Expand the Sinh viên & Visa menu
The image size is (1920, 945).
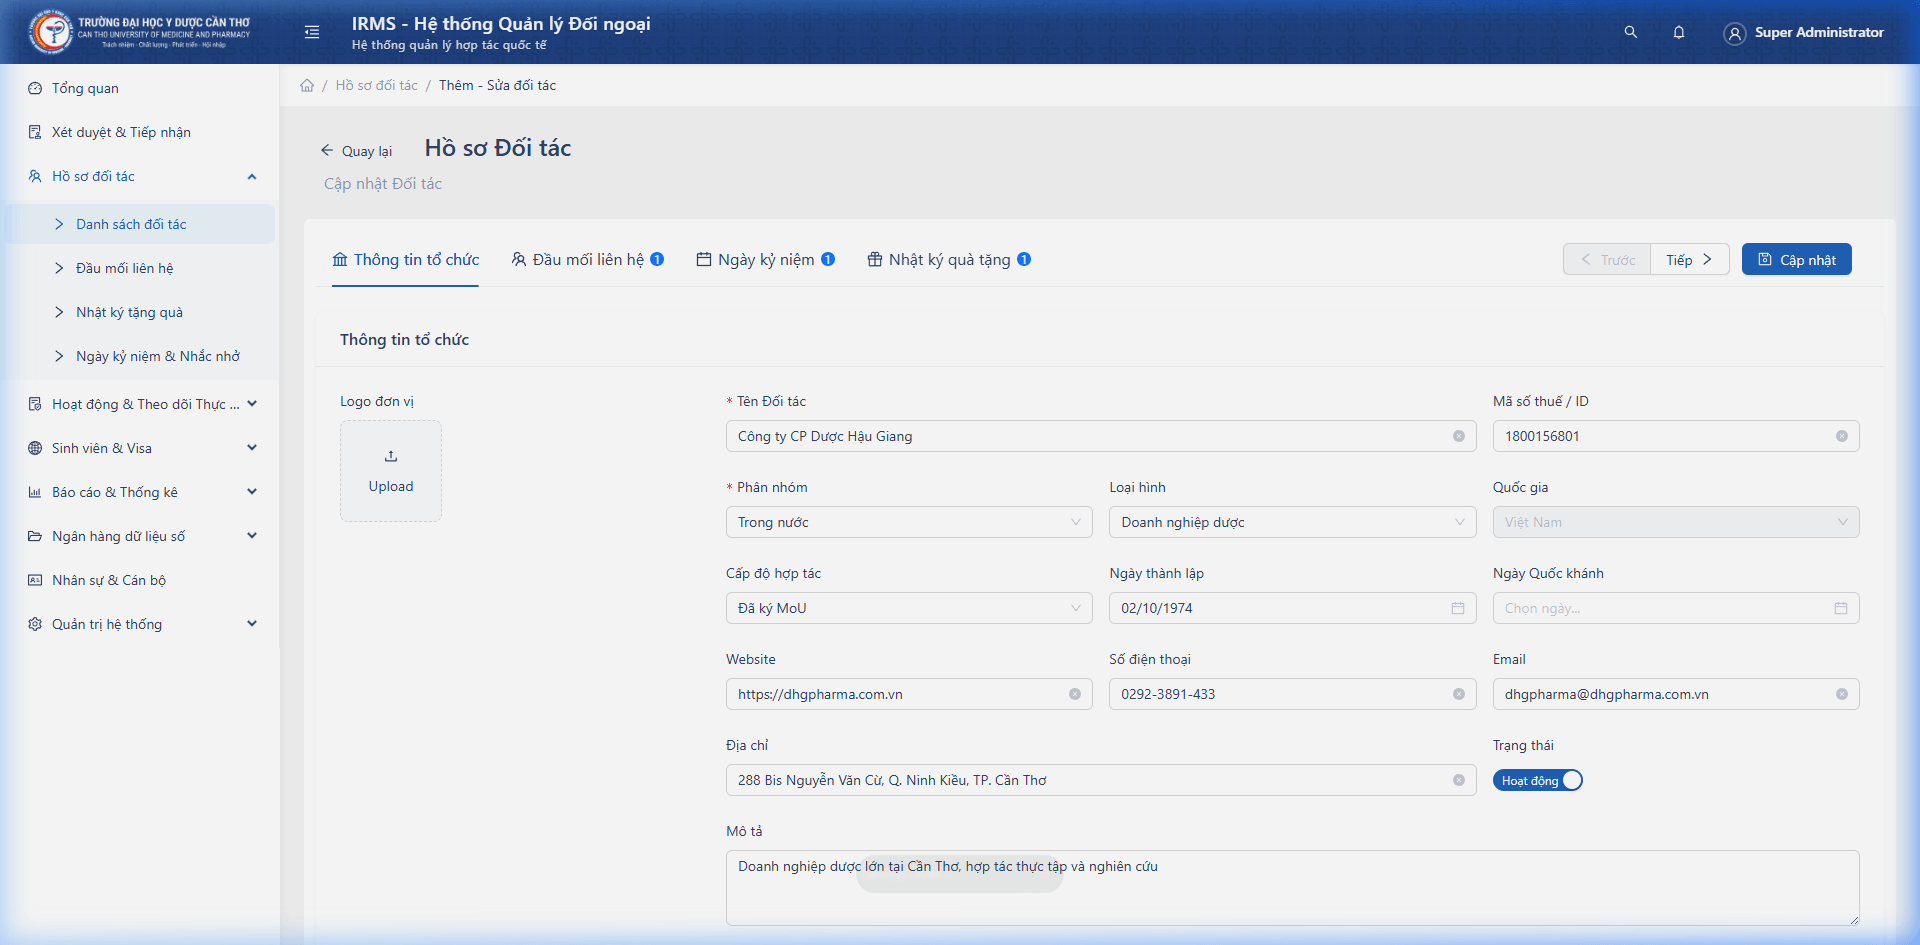tap(140, 448)
